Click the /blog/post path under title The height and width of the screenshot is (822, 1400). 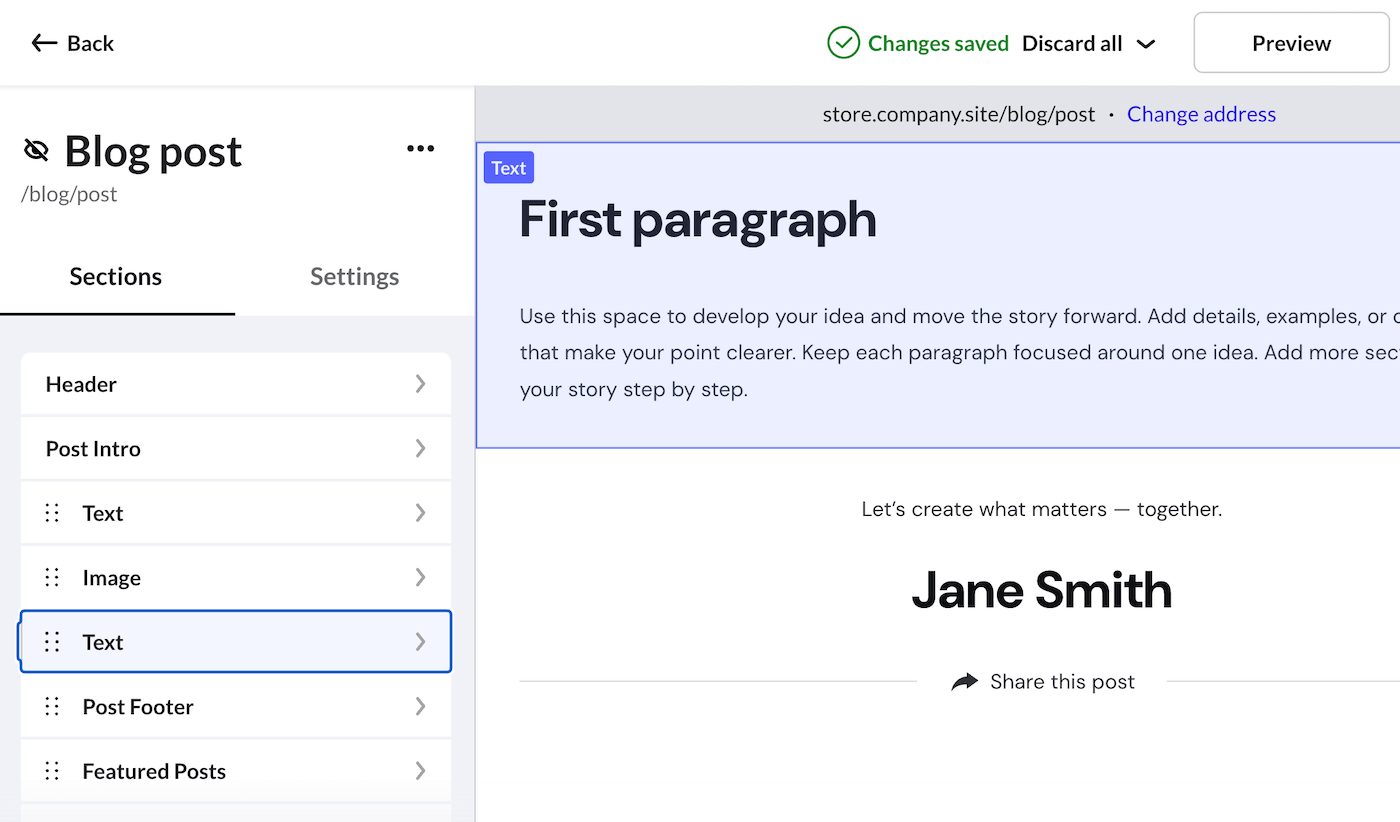[x=69, y=194]
